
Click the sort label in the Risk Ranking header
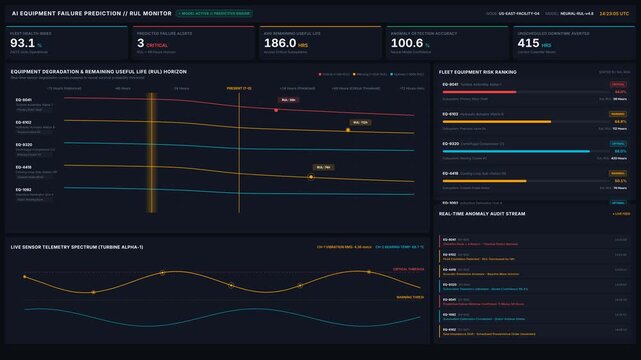point(614,72)
